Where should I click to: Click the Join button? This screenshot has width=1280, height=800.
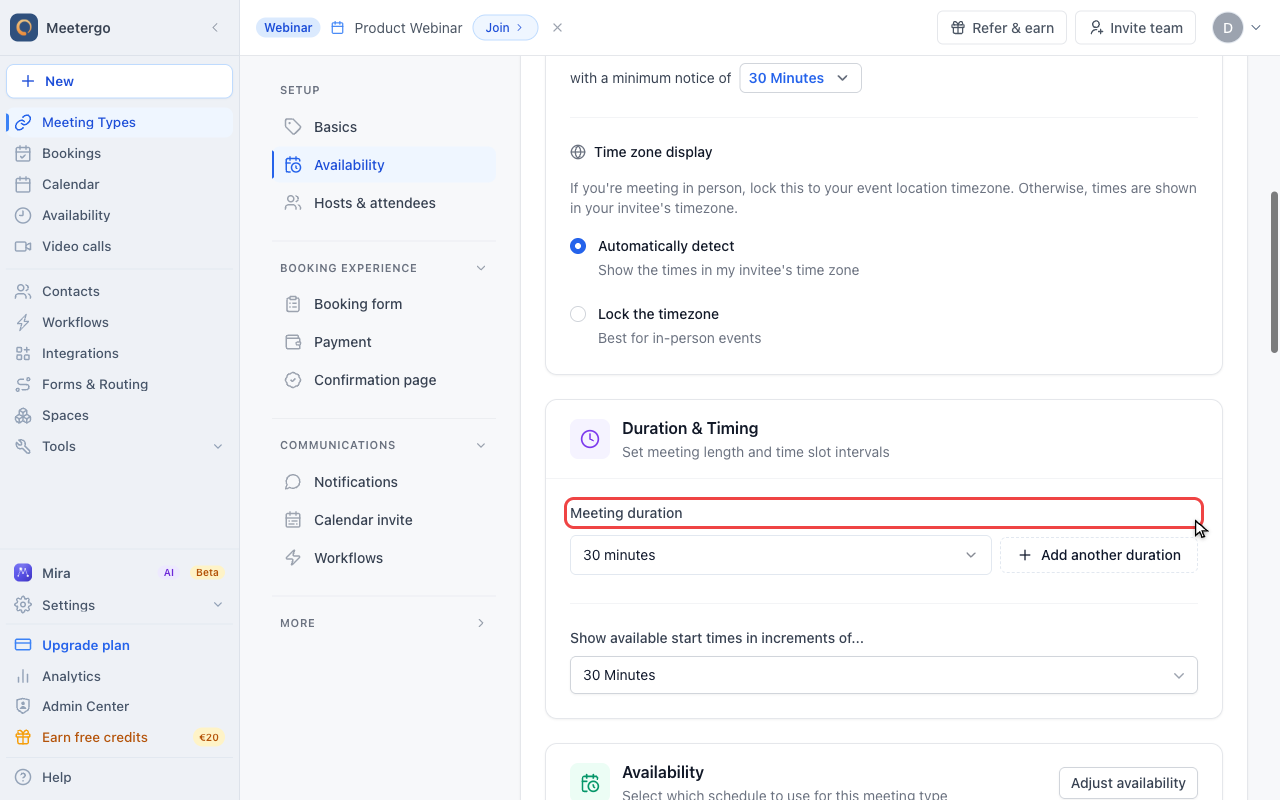click(x=505, y=28)
